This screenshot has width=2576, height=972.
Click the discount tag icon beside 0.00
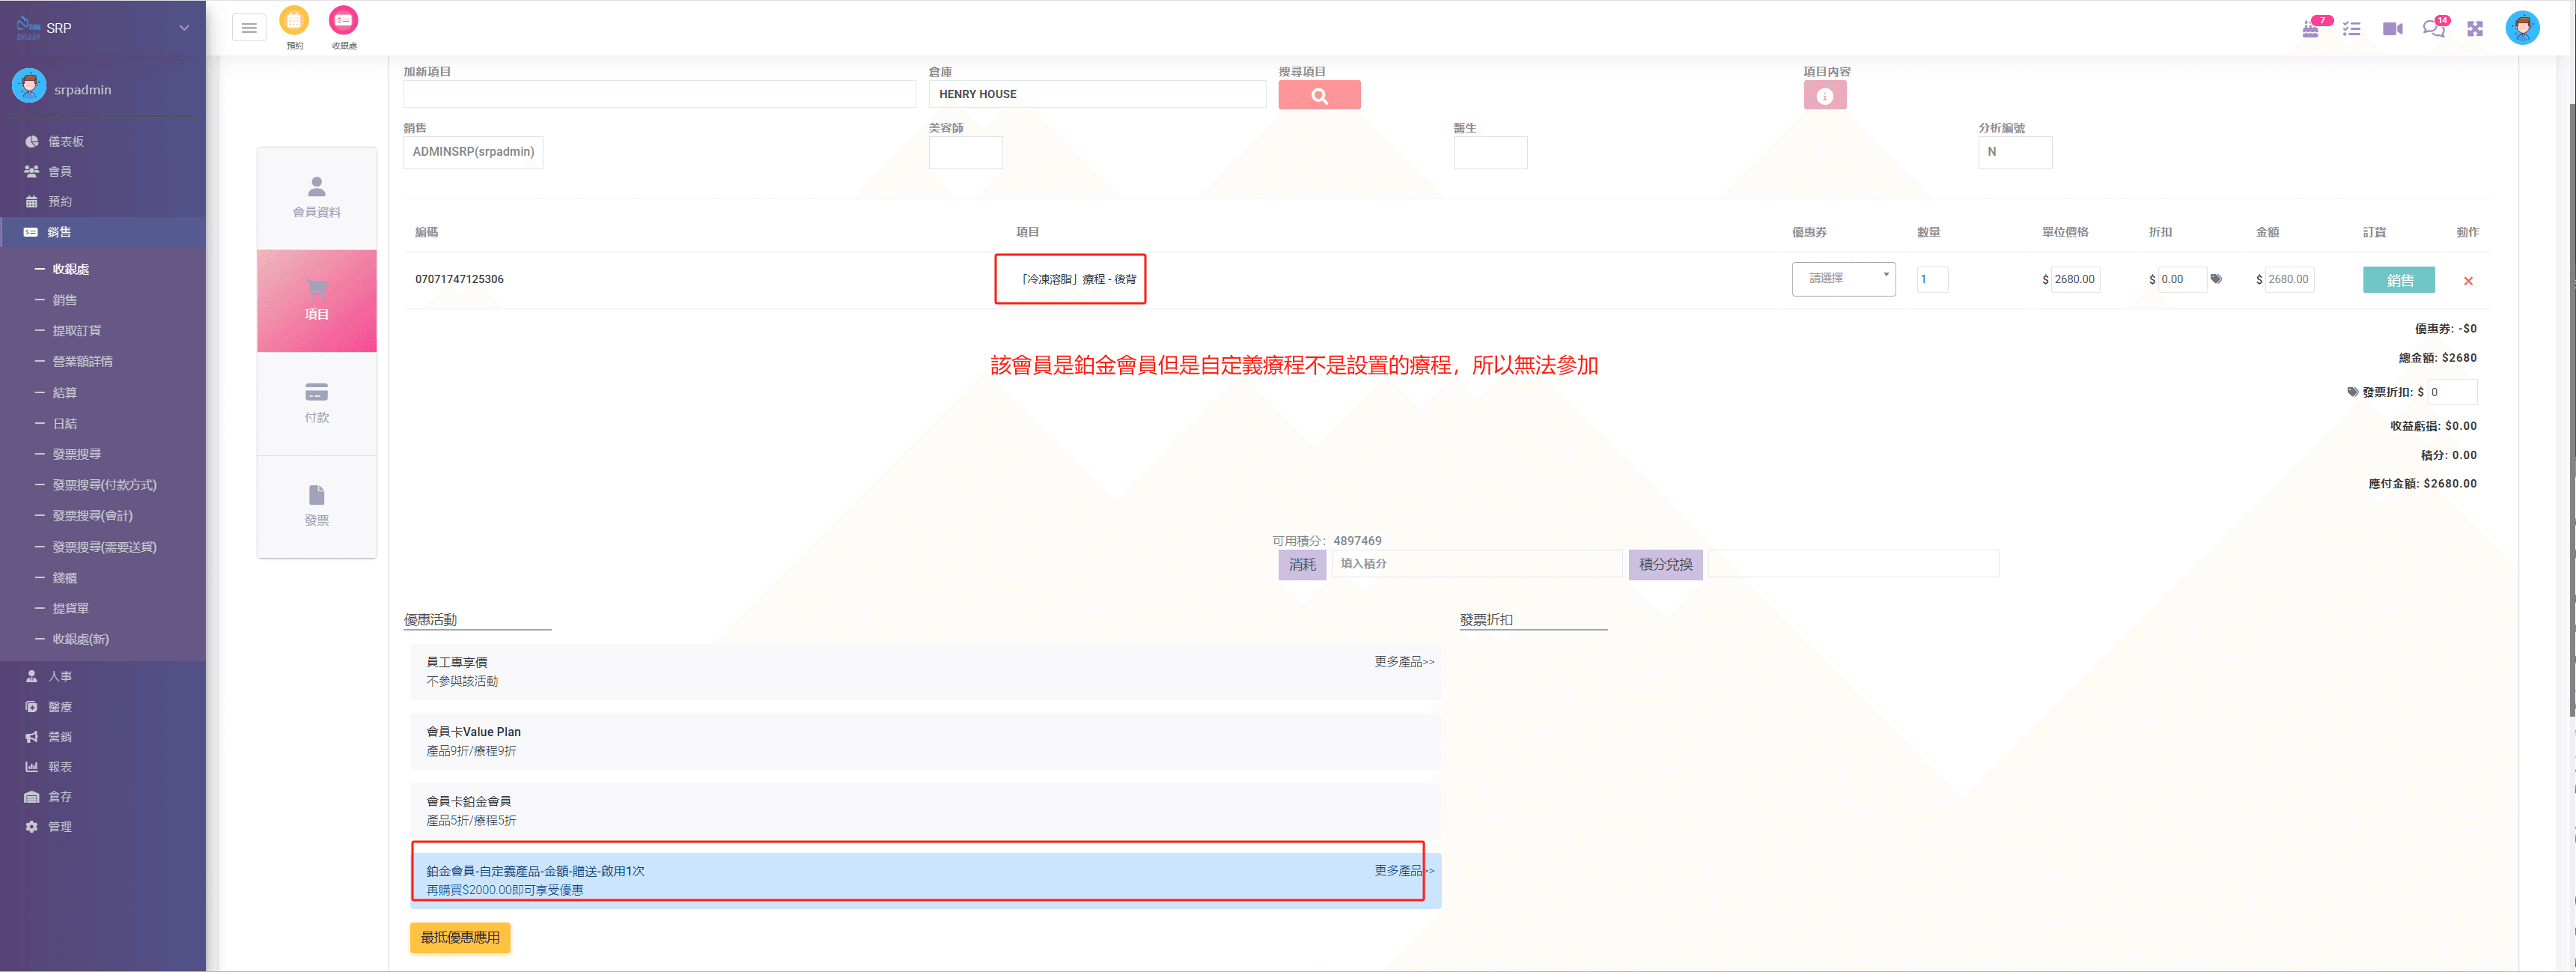[2215, 279]
